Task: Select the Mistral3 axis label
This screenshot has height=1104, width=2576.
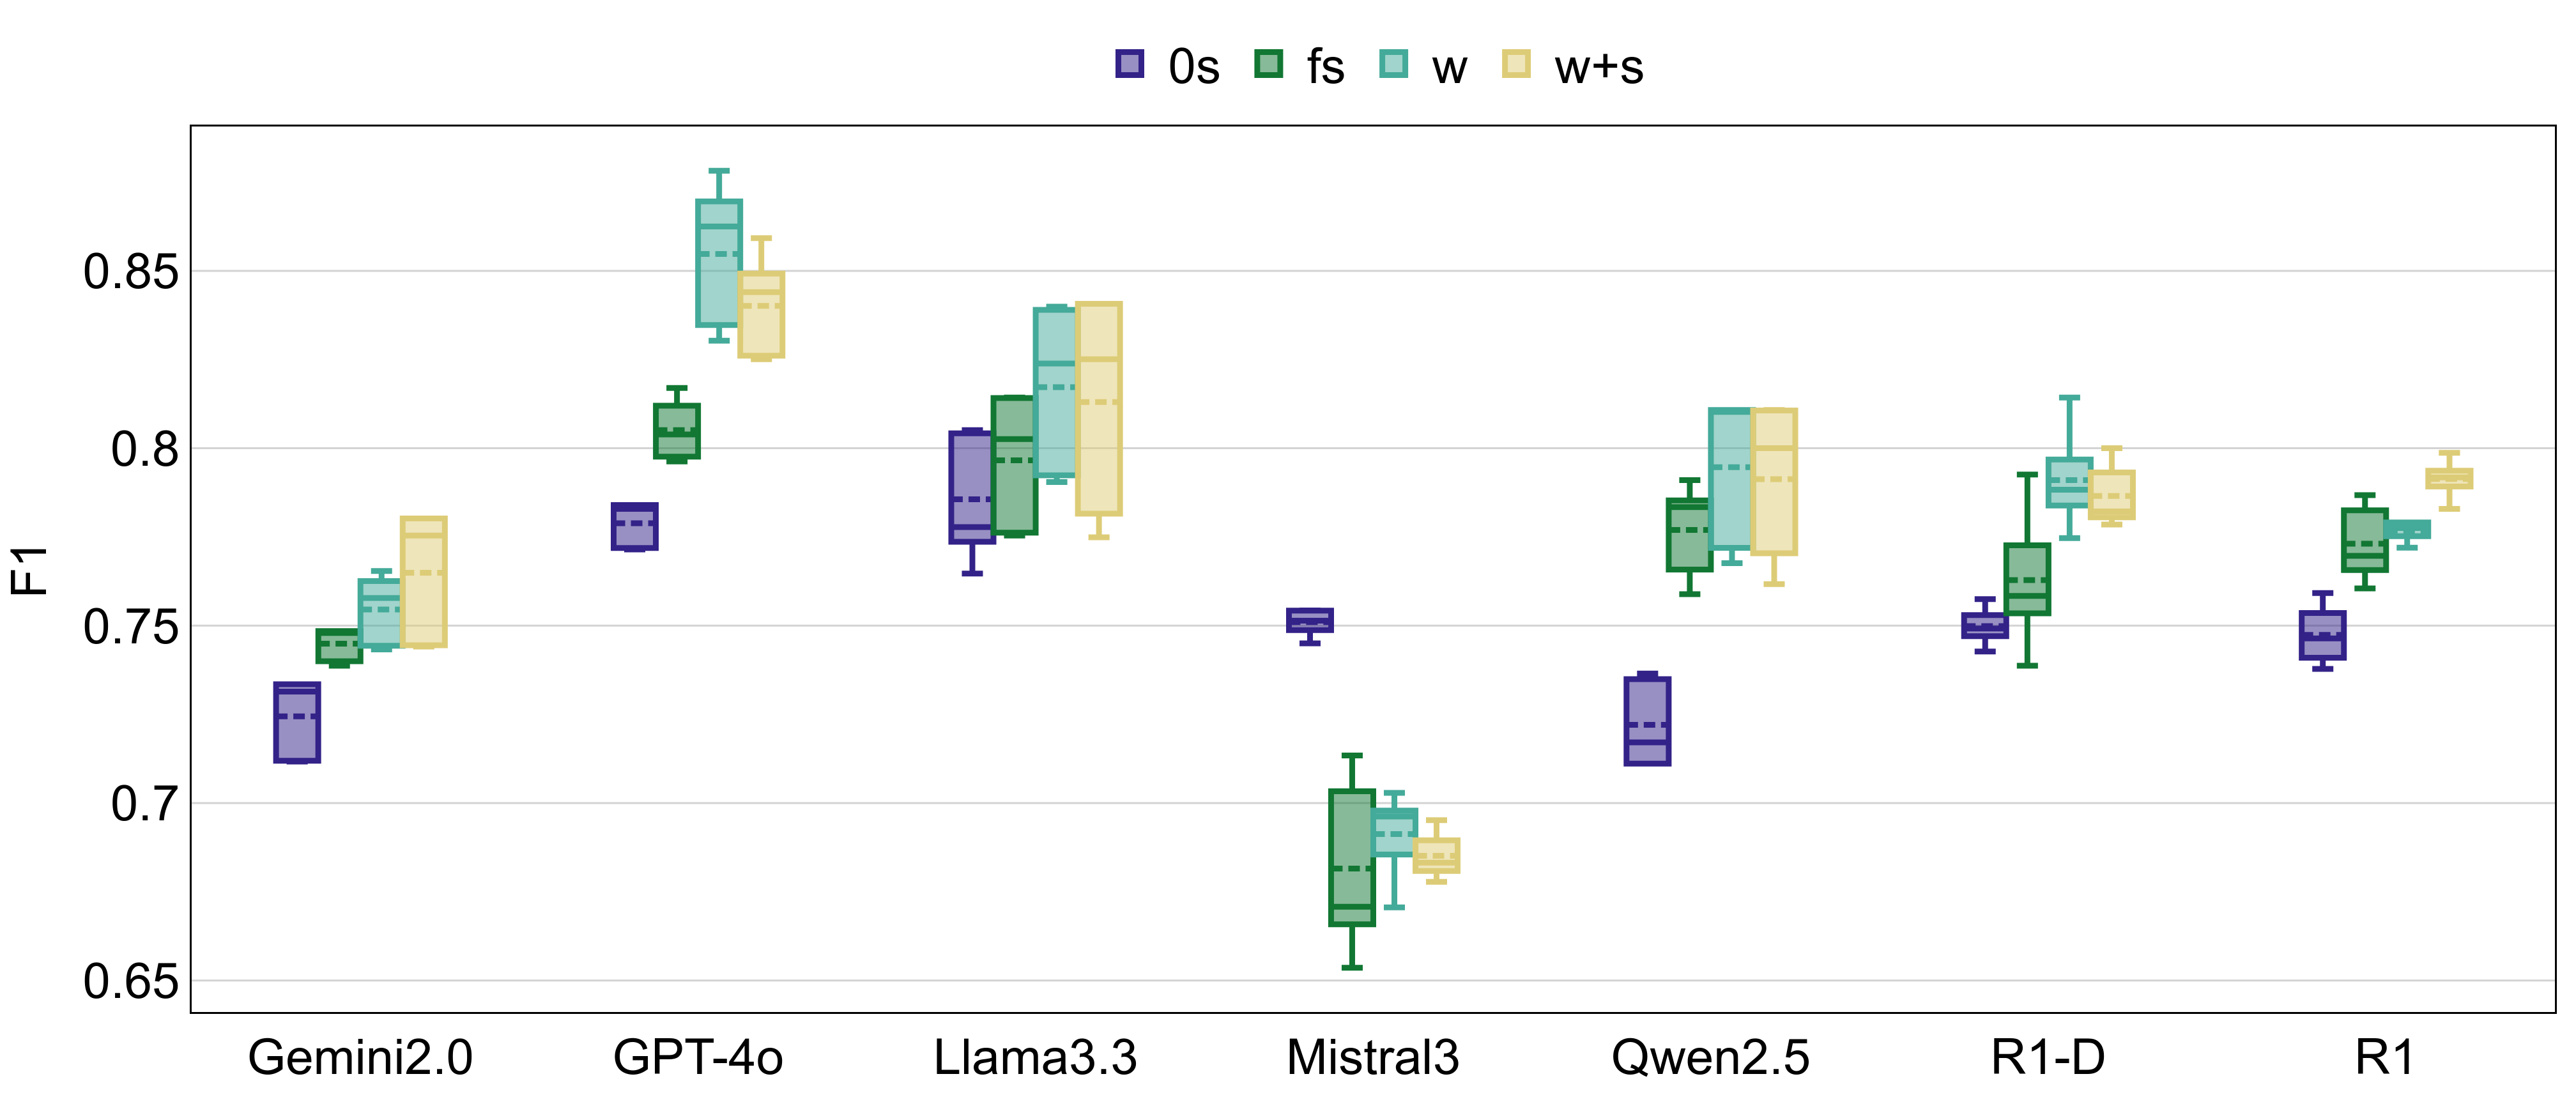Action: (x=1372, y=1058)
